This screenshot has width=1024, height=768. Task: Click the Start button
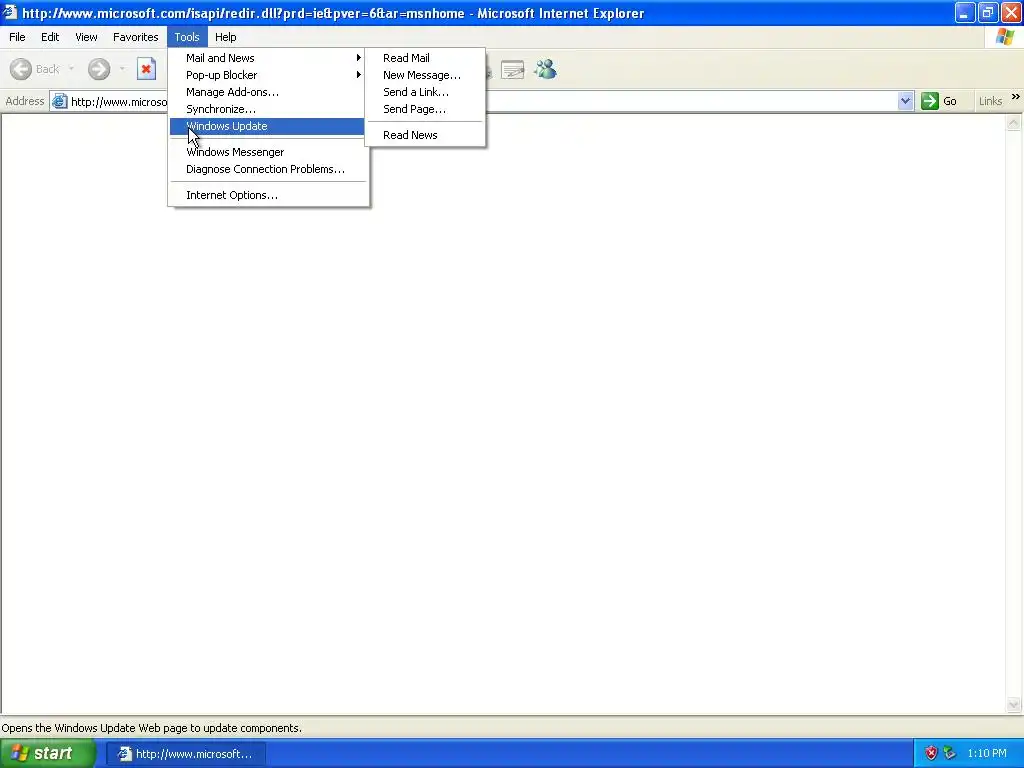pyautogui.click(x=48, y=754)
